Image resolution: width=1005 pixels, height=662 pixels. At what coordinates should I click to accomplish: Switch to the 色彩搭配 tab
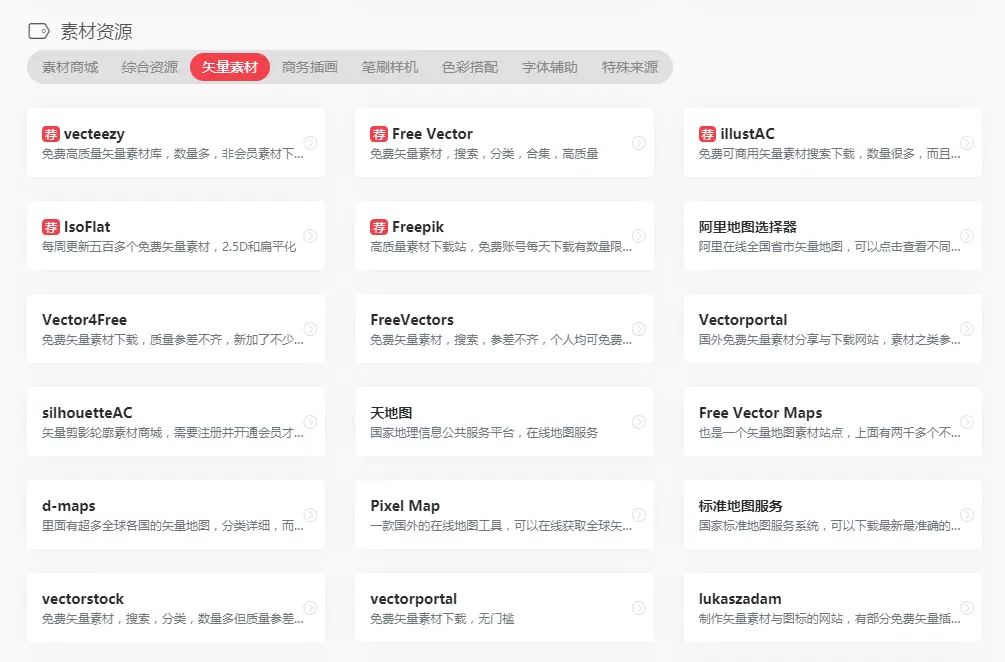click(x=470, y=69)
